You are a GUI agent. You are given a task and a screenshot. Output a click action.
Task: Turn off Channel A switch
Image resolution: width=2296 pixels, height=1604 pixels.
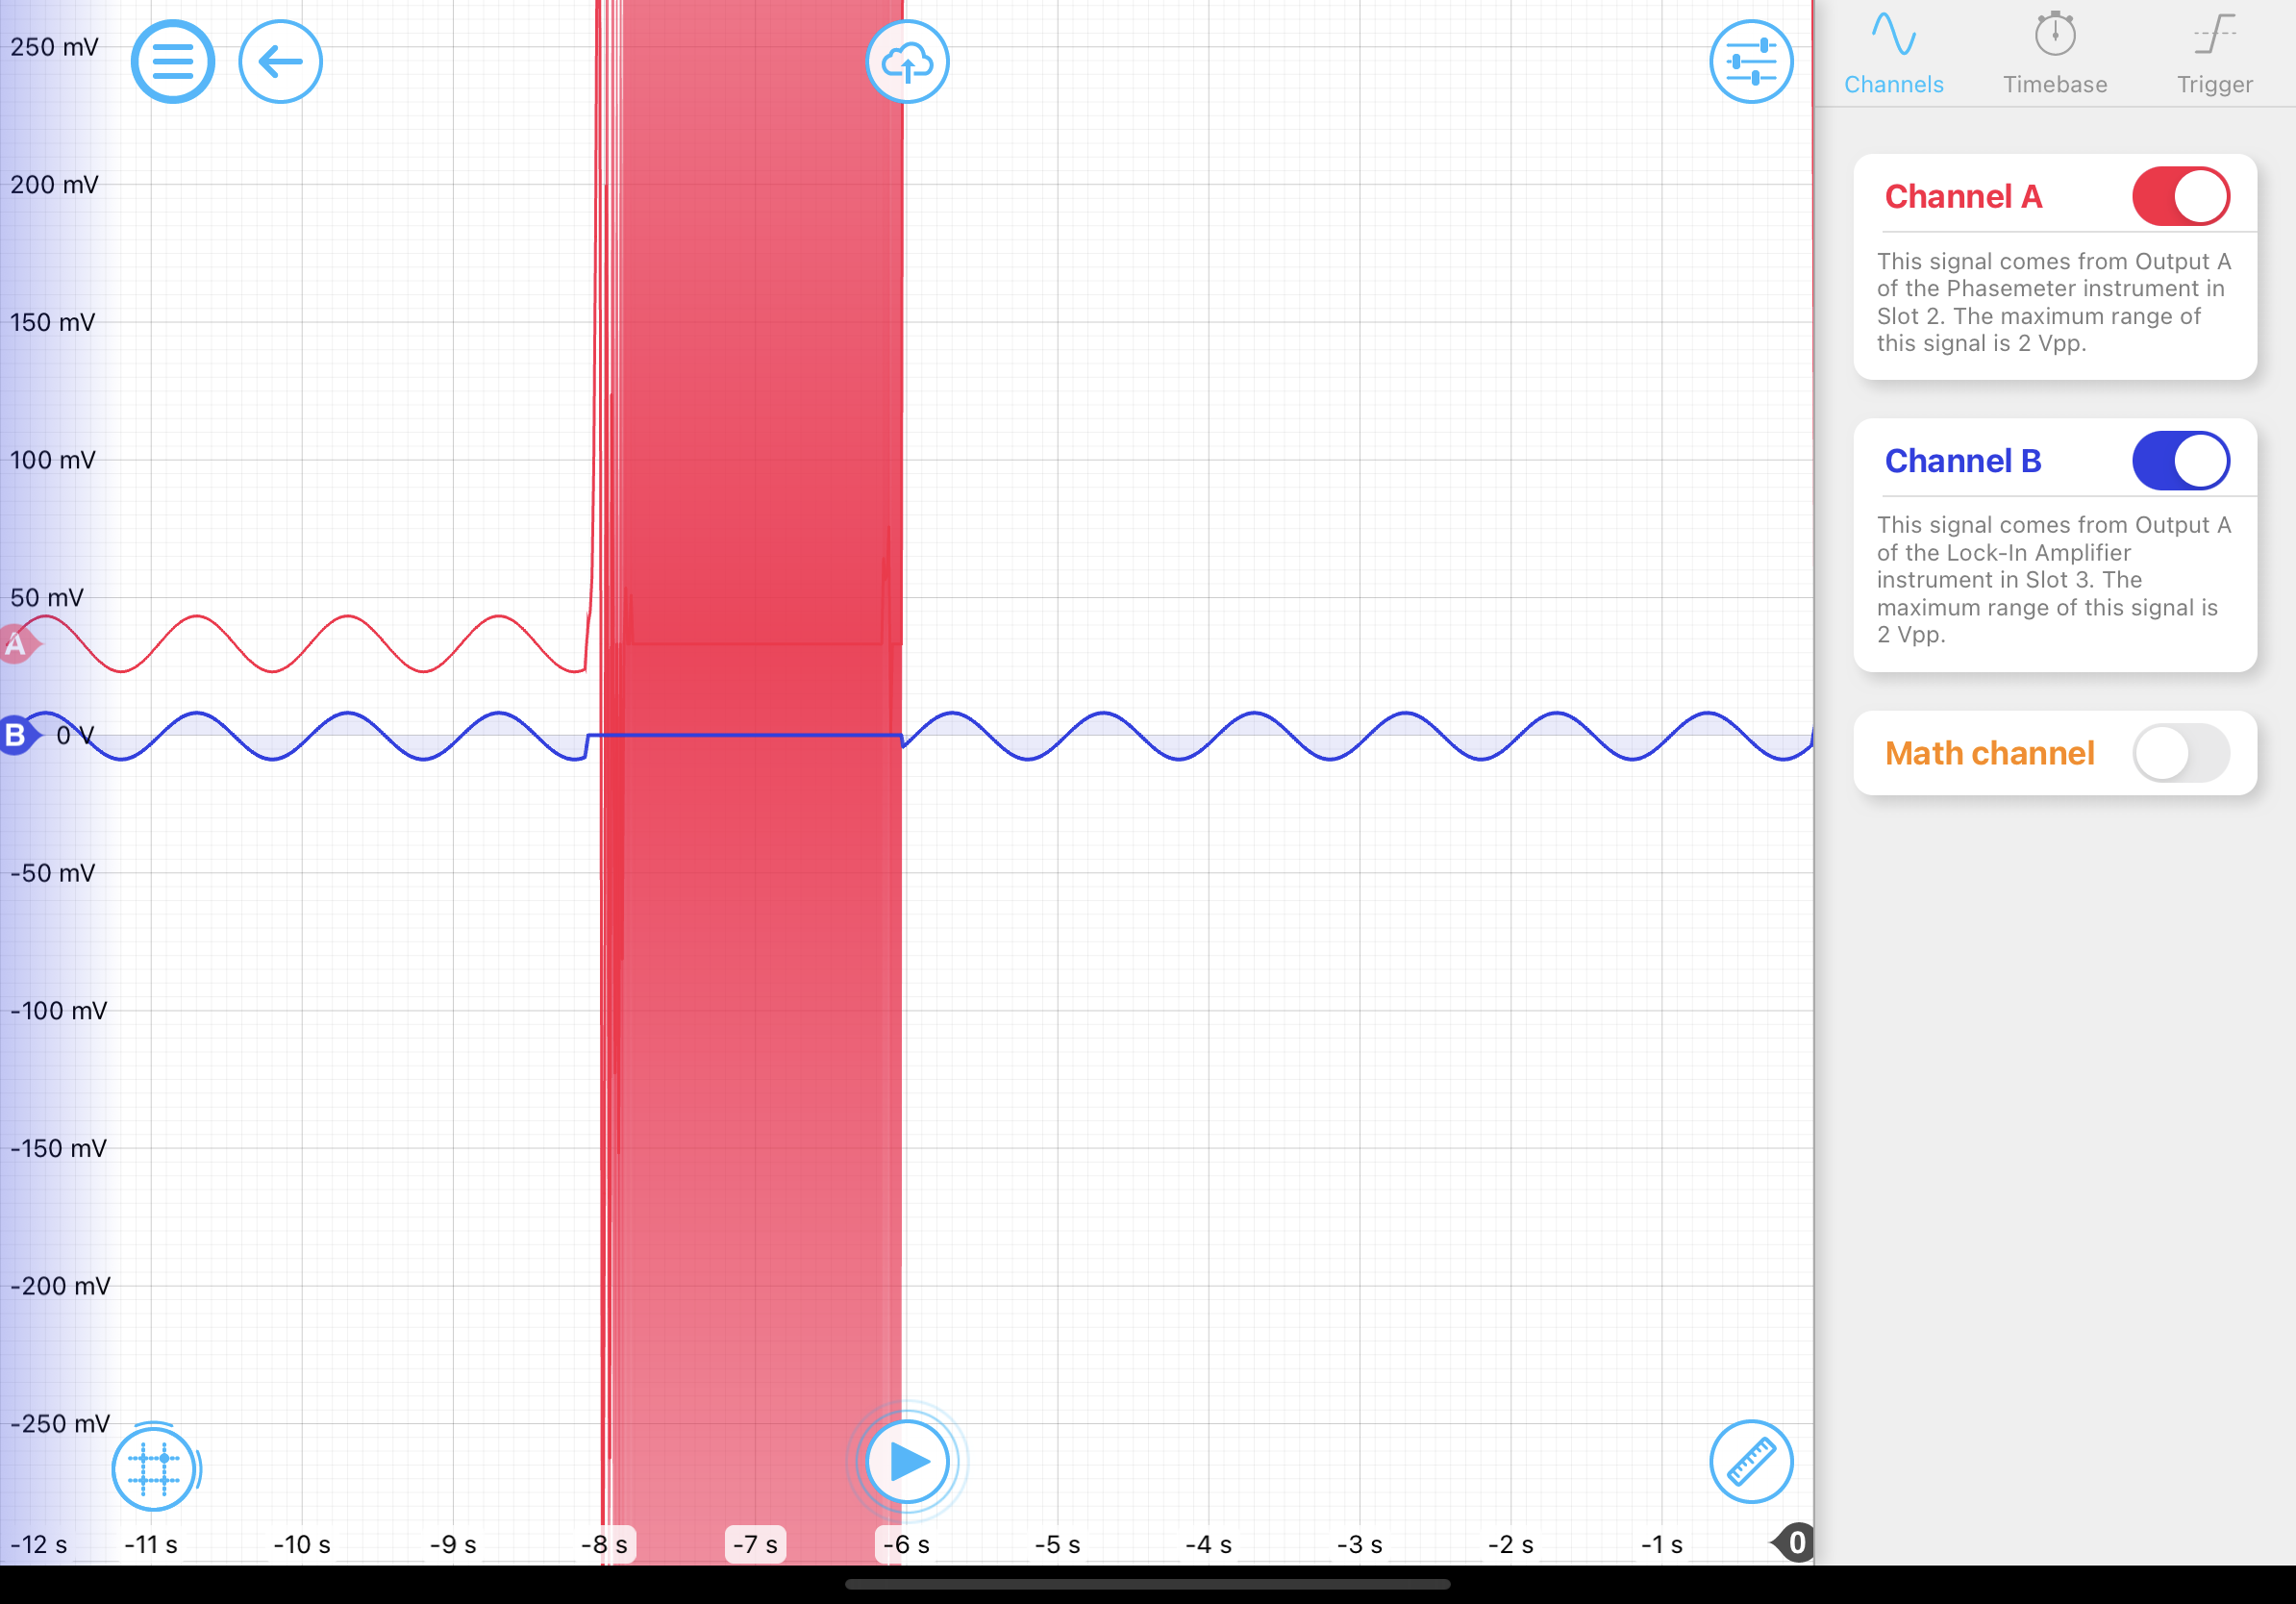(2180, 197)
